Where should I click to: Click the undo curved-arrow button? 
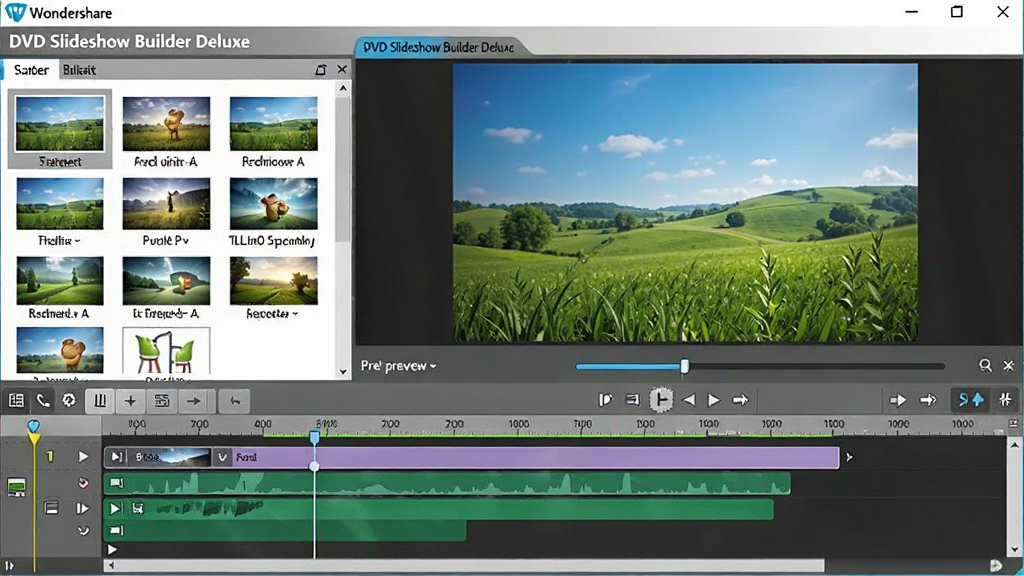point(235,401)
